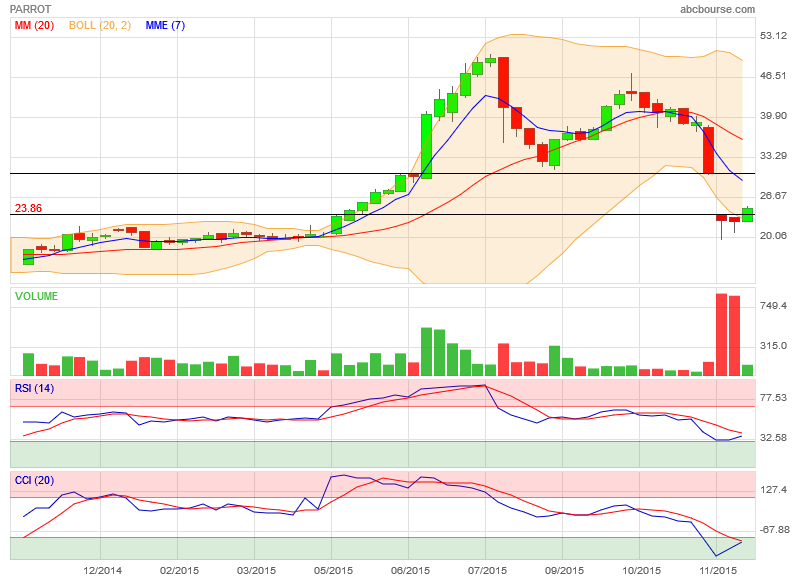The width and height of the screenshot is (800, 580).
Task: Click the final green candlestick near 23.86
Action: coord(747,215)
